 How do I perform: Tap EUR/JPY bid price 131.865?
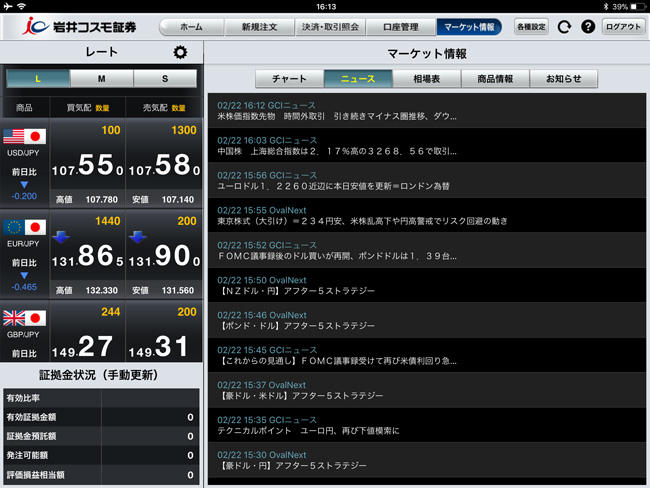point(87,256)
